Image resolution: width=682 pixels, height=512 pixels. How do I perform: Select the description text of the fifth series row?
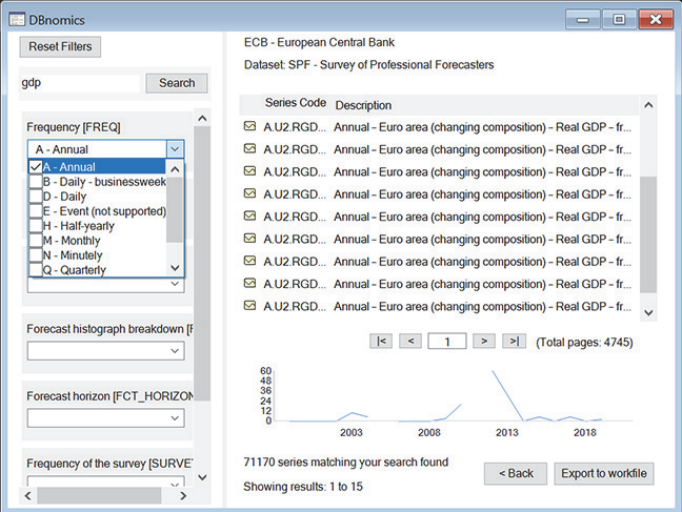482,217
